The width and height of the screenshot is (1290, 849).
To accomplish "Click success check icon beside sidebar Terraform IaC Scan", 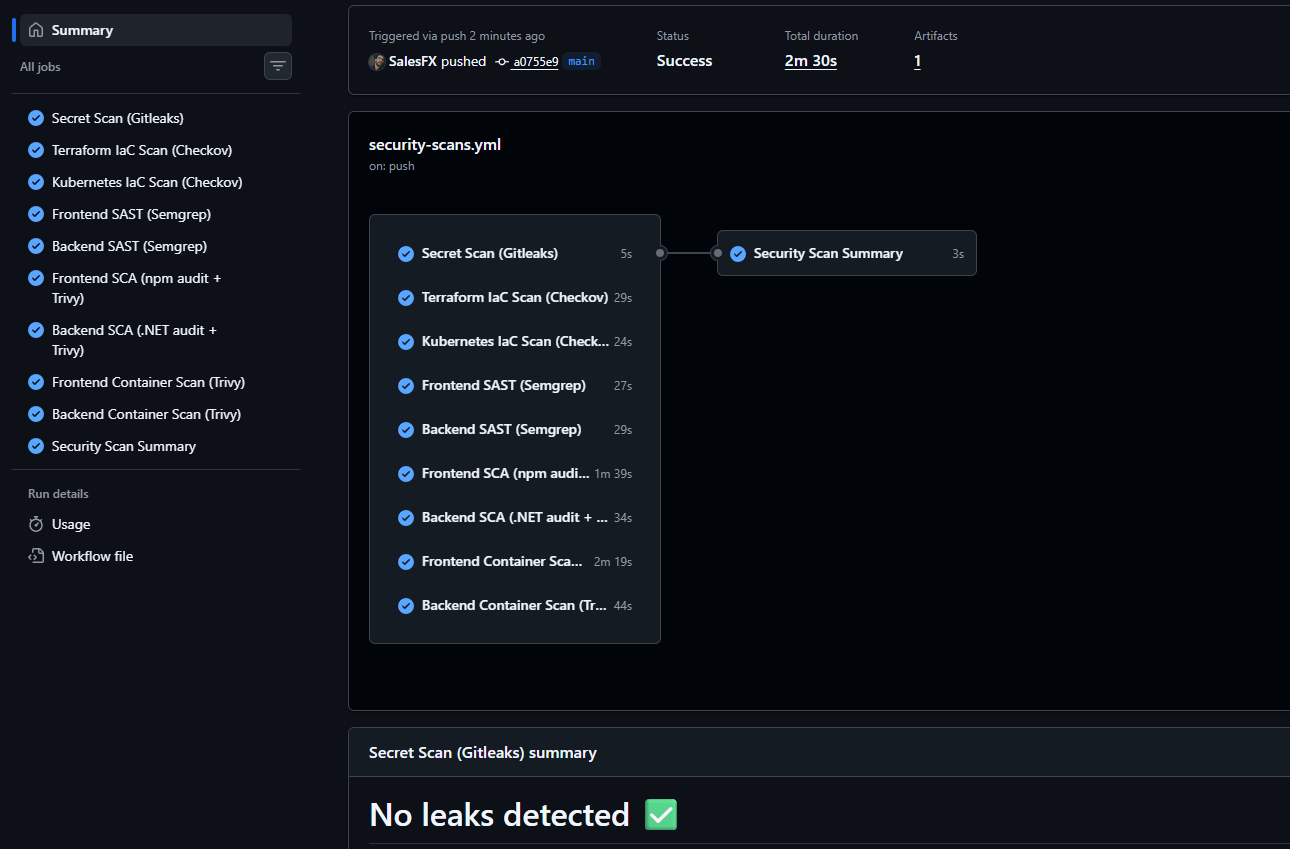I will [x=36, y=150].
